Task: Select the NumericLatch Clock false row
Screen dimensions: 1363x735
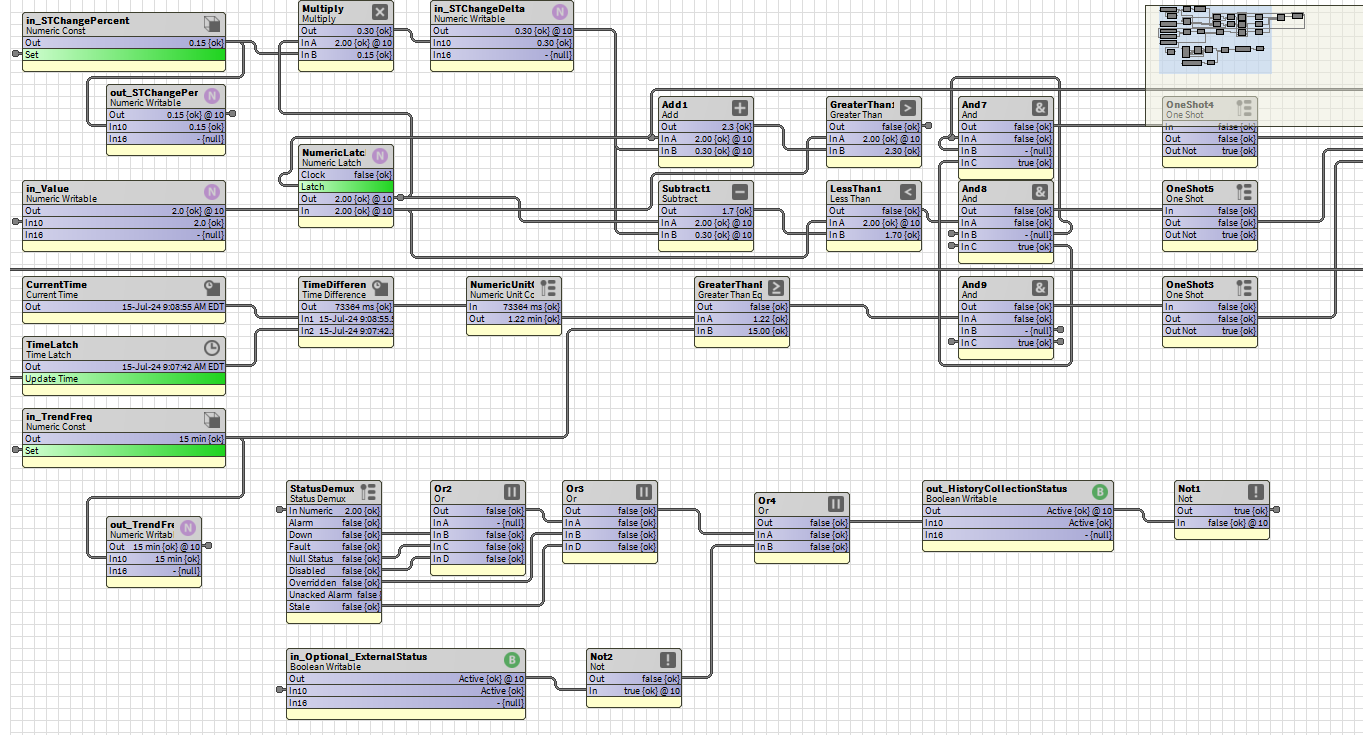Action: pos(346,175)
